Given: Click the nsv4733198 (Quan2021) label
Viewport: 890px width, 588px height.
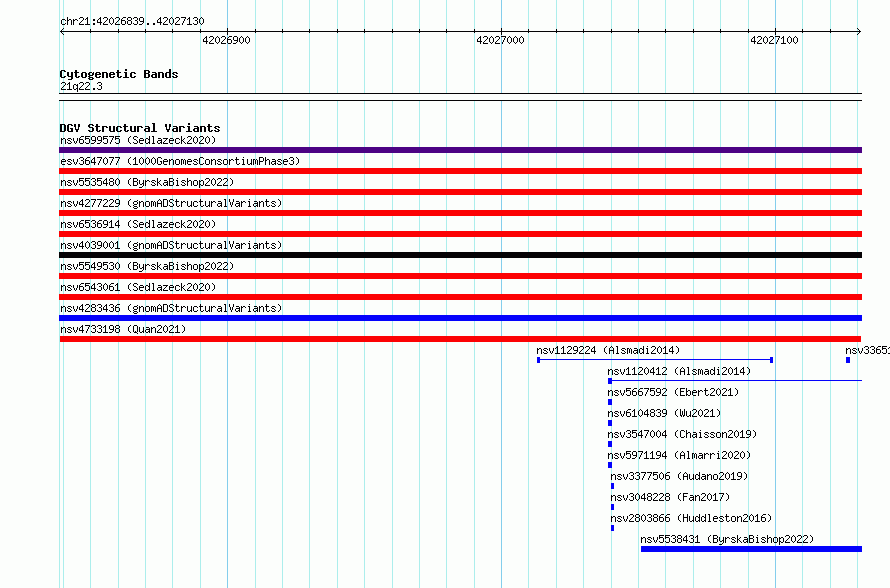Looking at the screenshot, I should point(123,329).
